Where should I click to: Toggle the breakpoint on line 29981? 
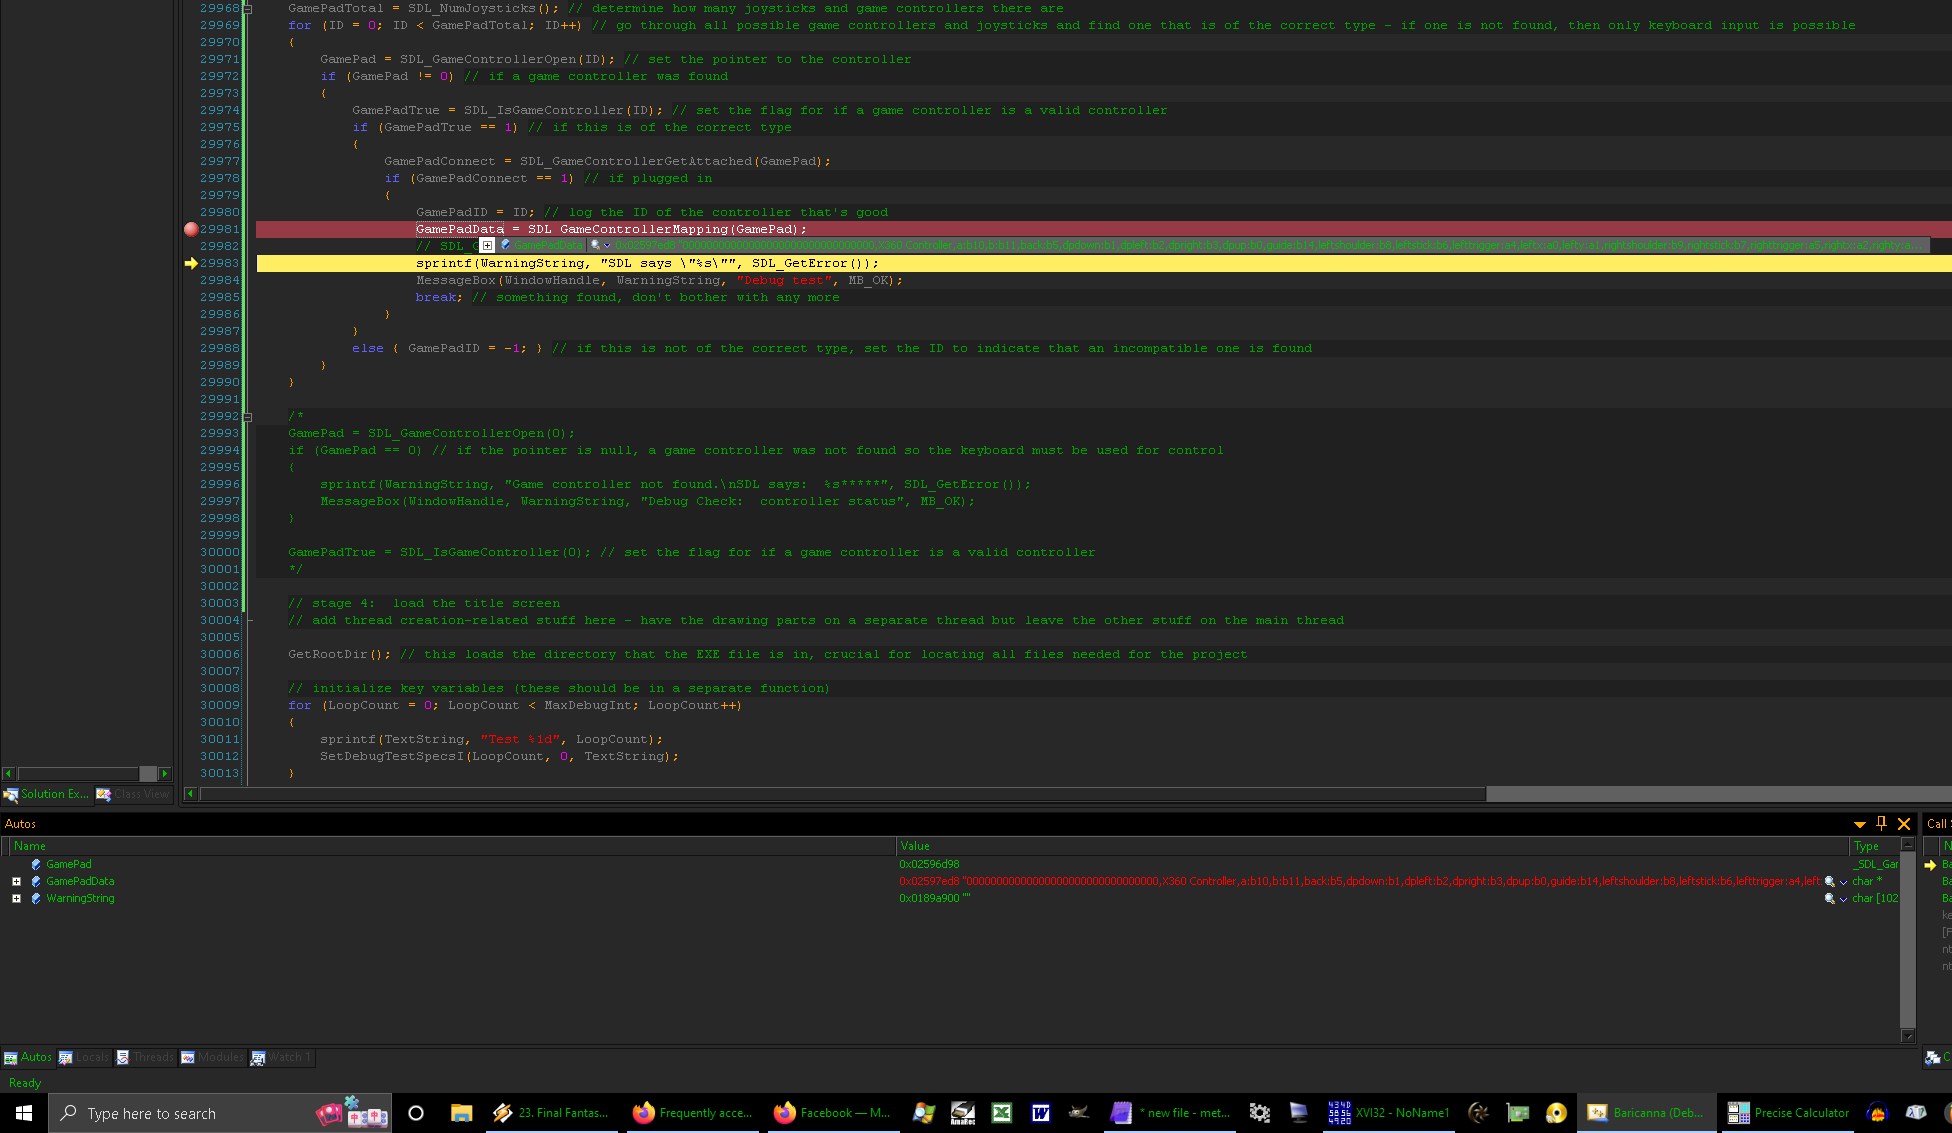(x=191, y=229)
